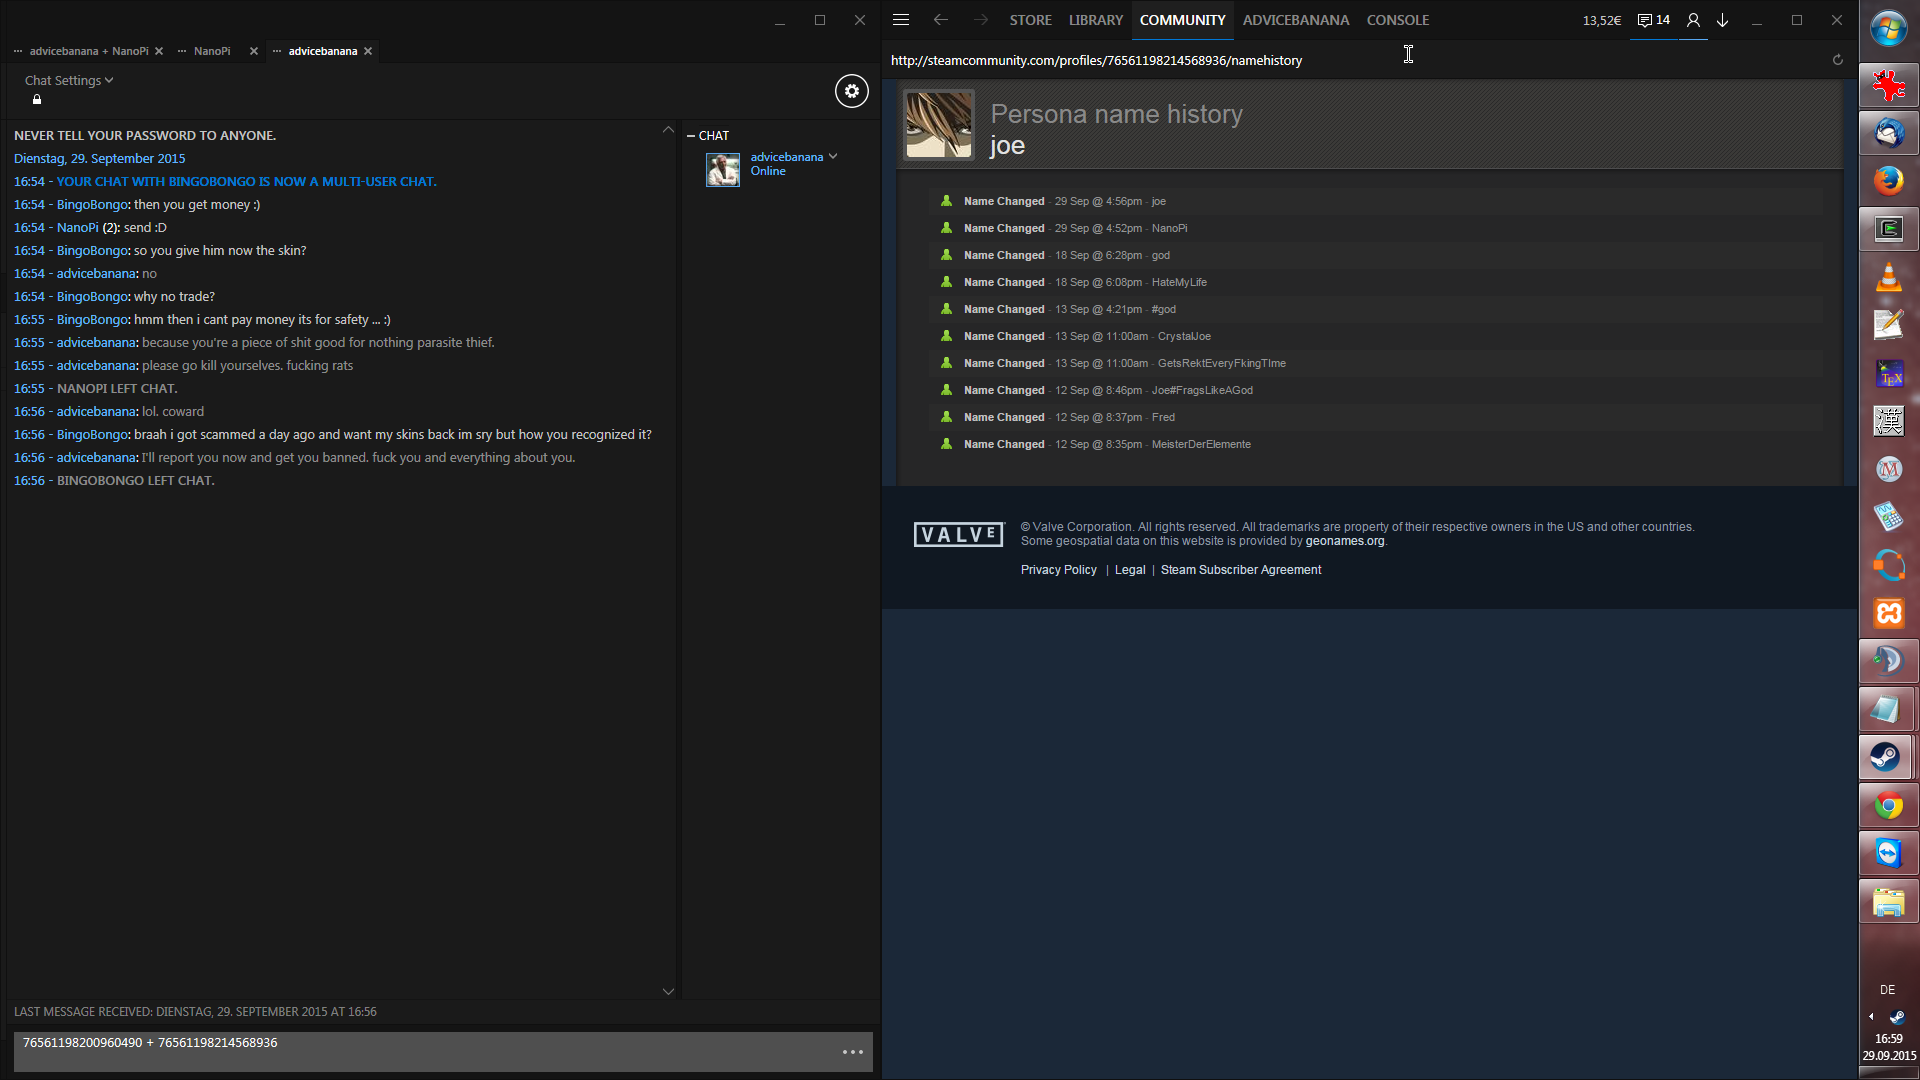Open the Steam hamburger menu
The height and width of the screenshot is (1080, 1920).
tap(900, 20)
